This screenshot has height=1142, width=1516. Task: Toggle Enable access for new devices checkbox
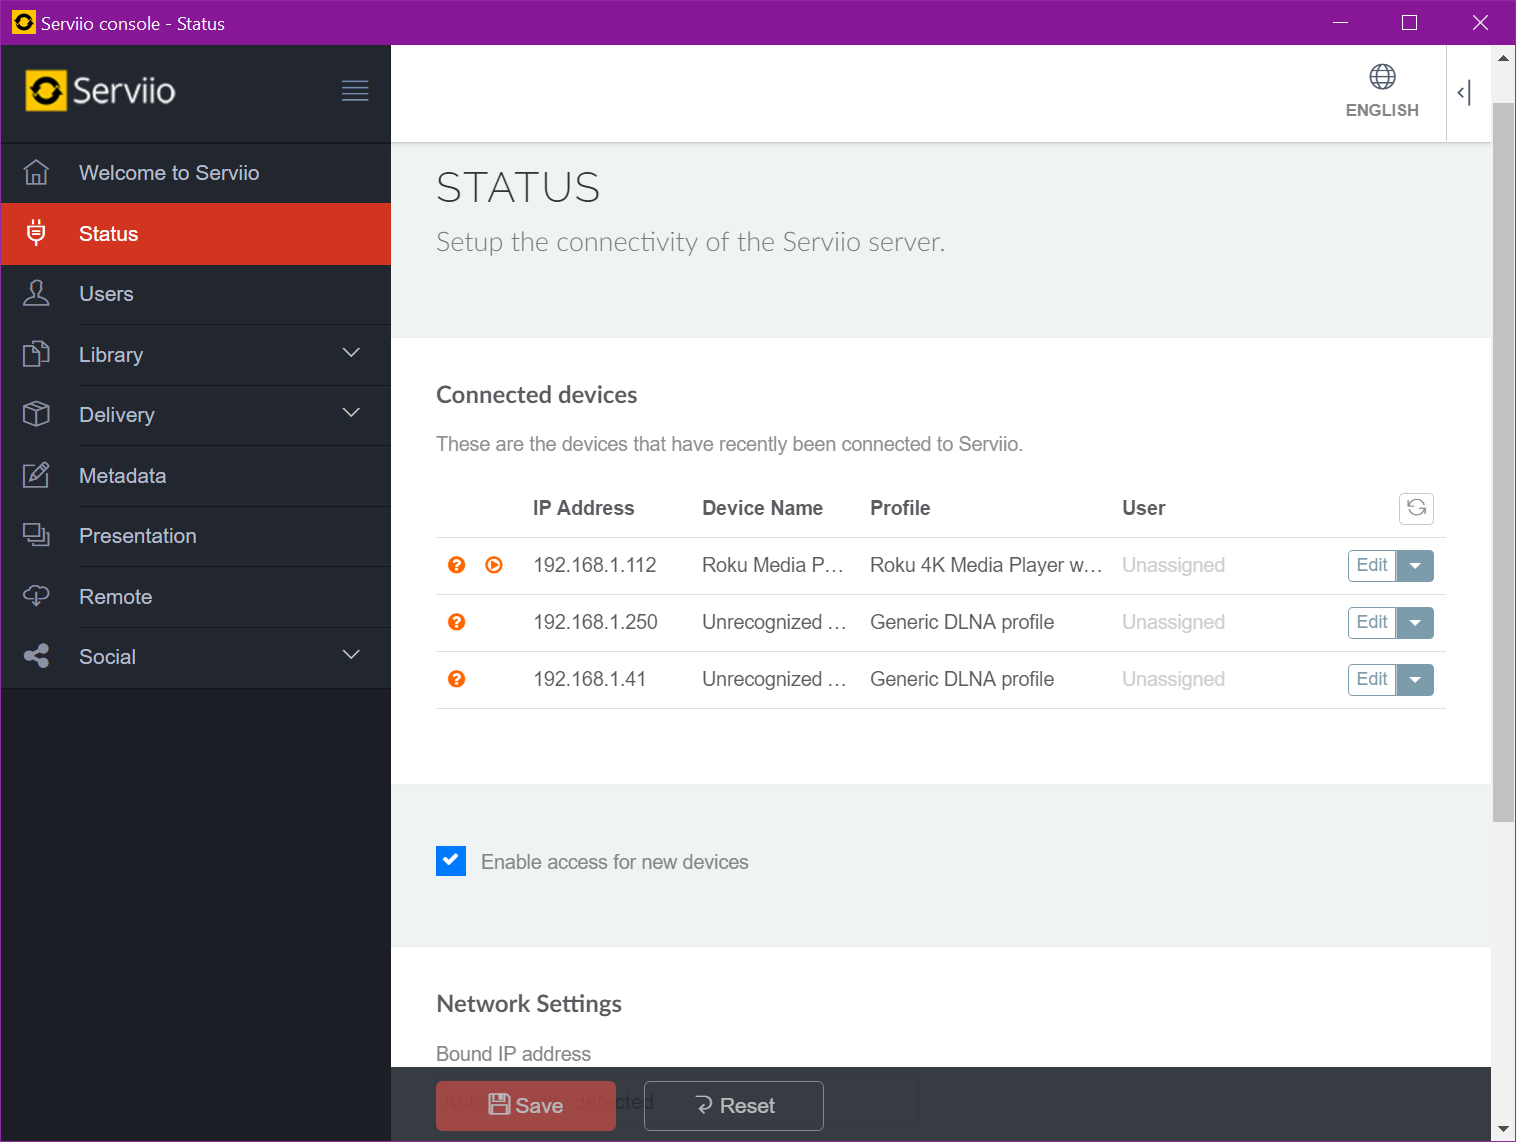[x=451, y=861]
